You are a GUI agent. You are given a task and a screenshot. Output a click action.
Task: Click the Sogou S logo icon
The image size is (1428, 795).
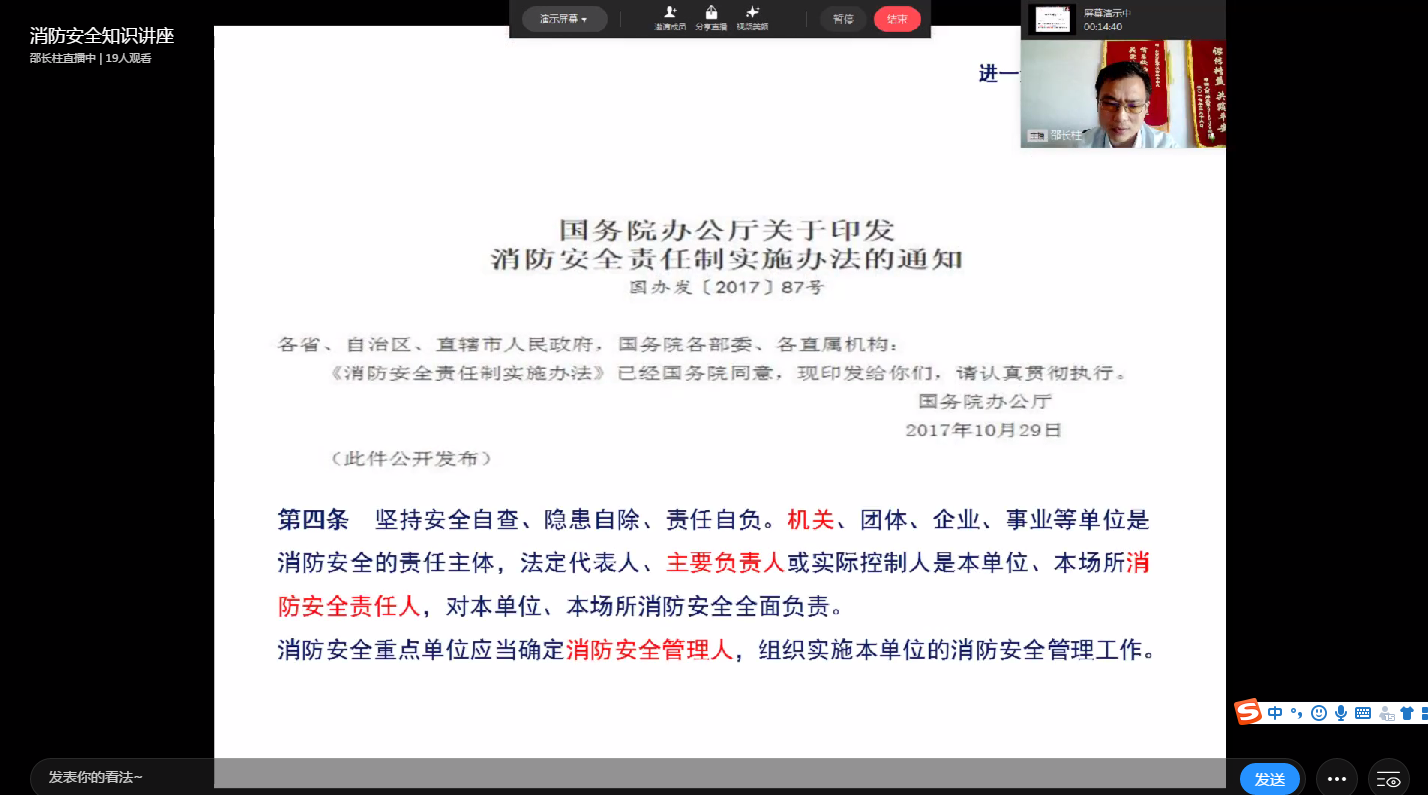[1248, 712]
